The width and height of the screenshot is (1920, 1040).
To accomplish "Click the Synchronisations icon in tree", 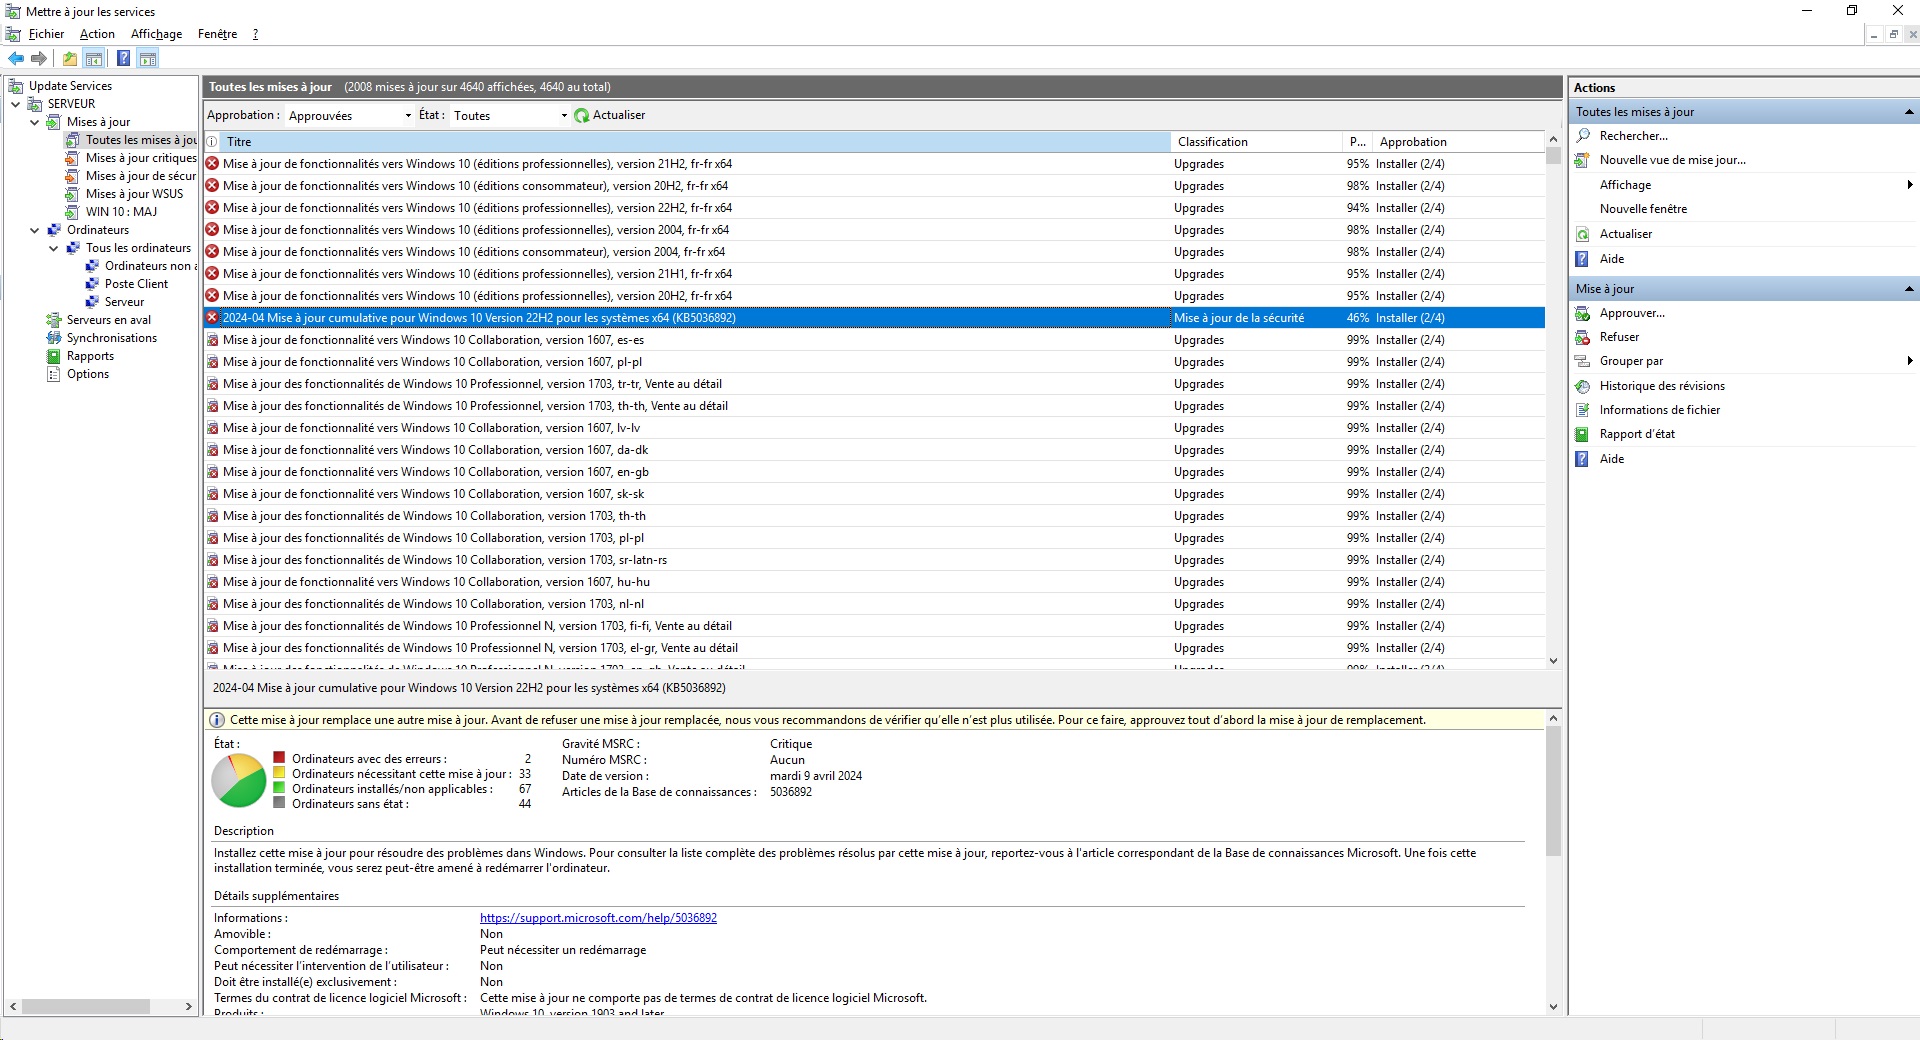I will pyautogui.click(x=54, y=338).
